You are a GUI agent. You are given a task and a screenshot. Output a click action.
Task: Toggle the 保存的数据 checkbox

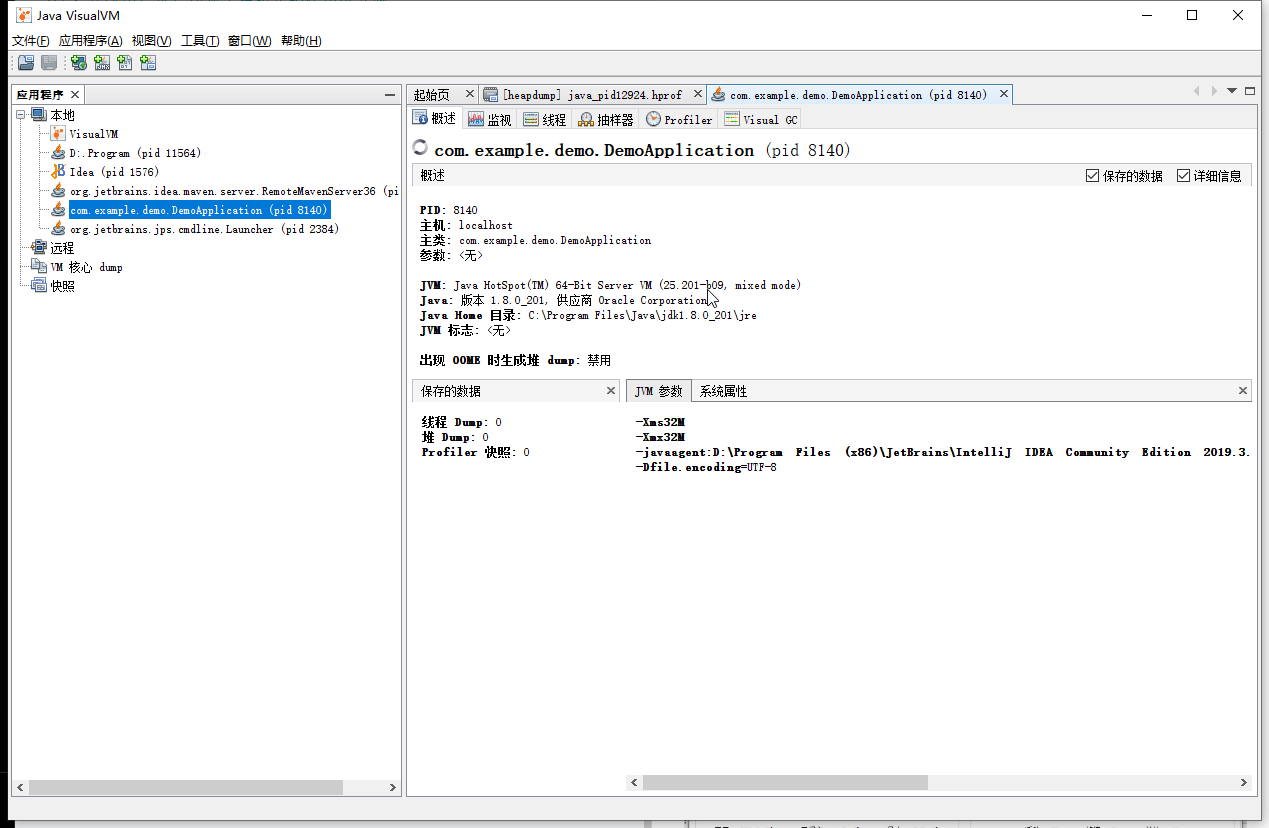pos(1092,176)
